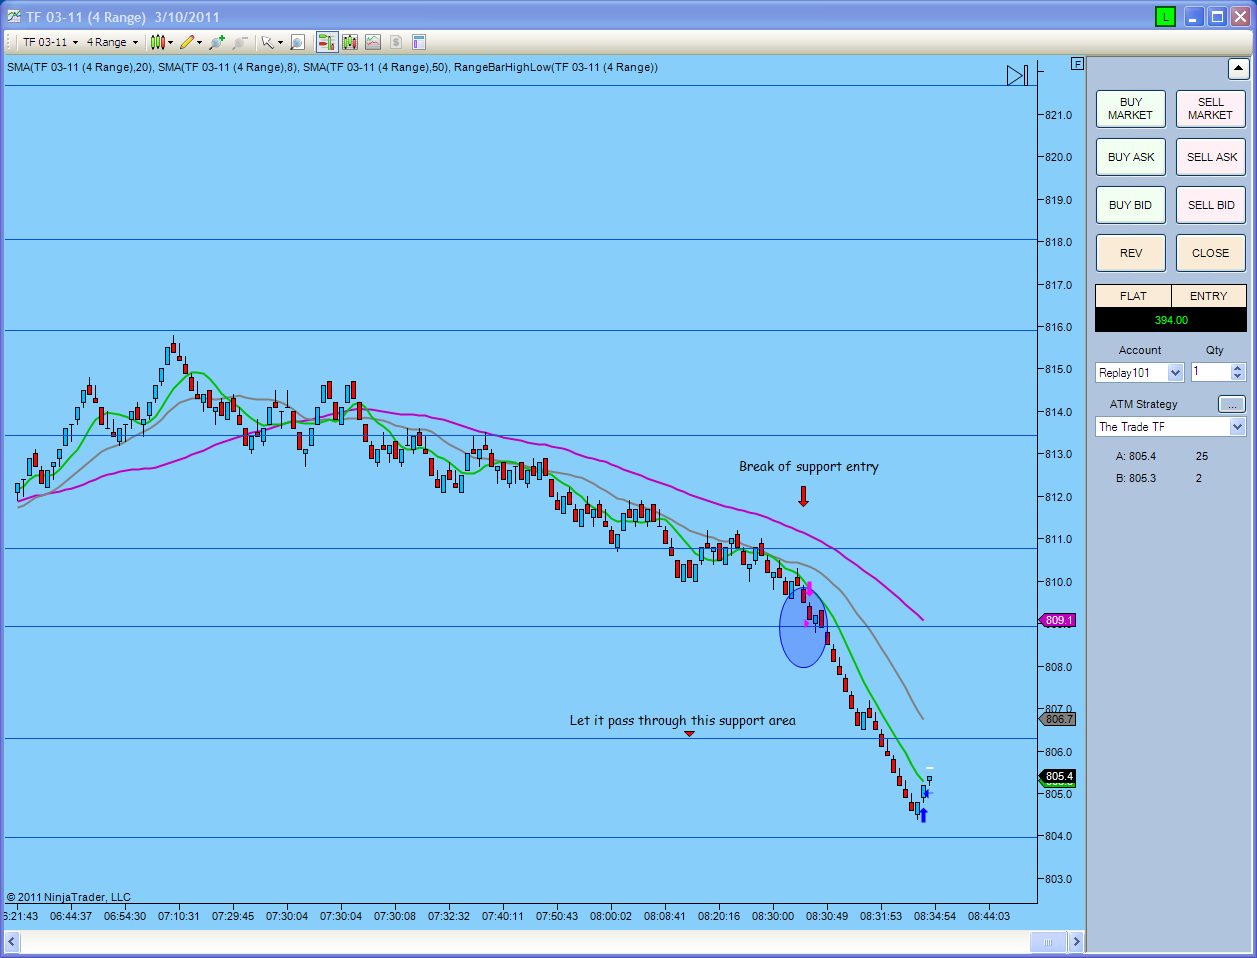Click BUY MARKET button

tap(1130, 109)
